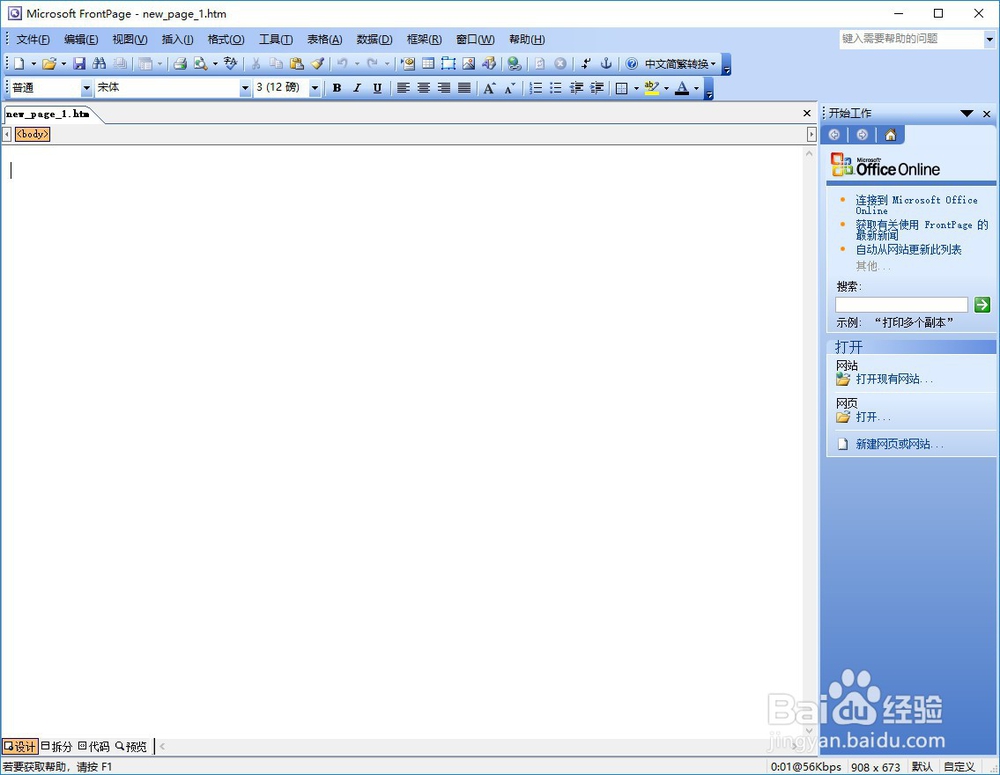This screenshot has width=1000, height=775.
Task: Toggle Italic formatting
Action: [357, 88]
